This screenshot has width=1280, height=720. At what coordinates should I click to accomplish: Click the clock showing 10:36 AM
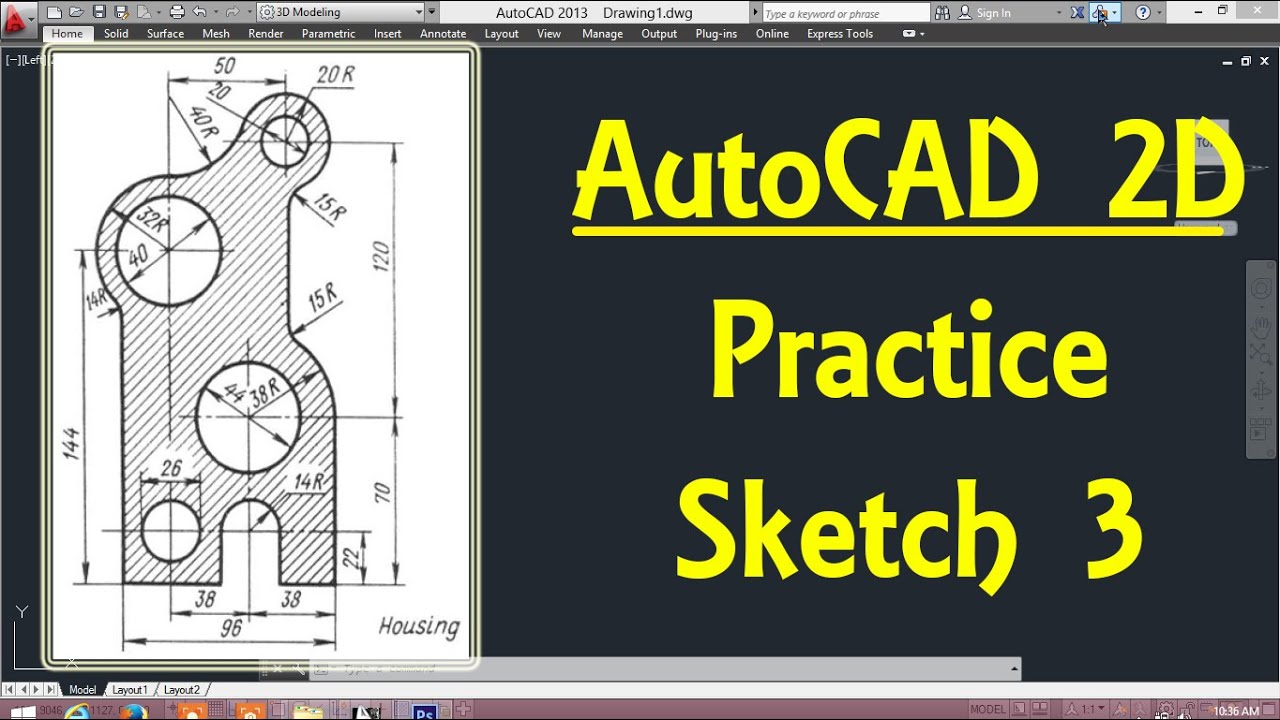tap(1235, 711)
